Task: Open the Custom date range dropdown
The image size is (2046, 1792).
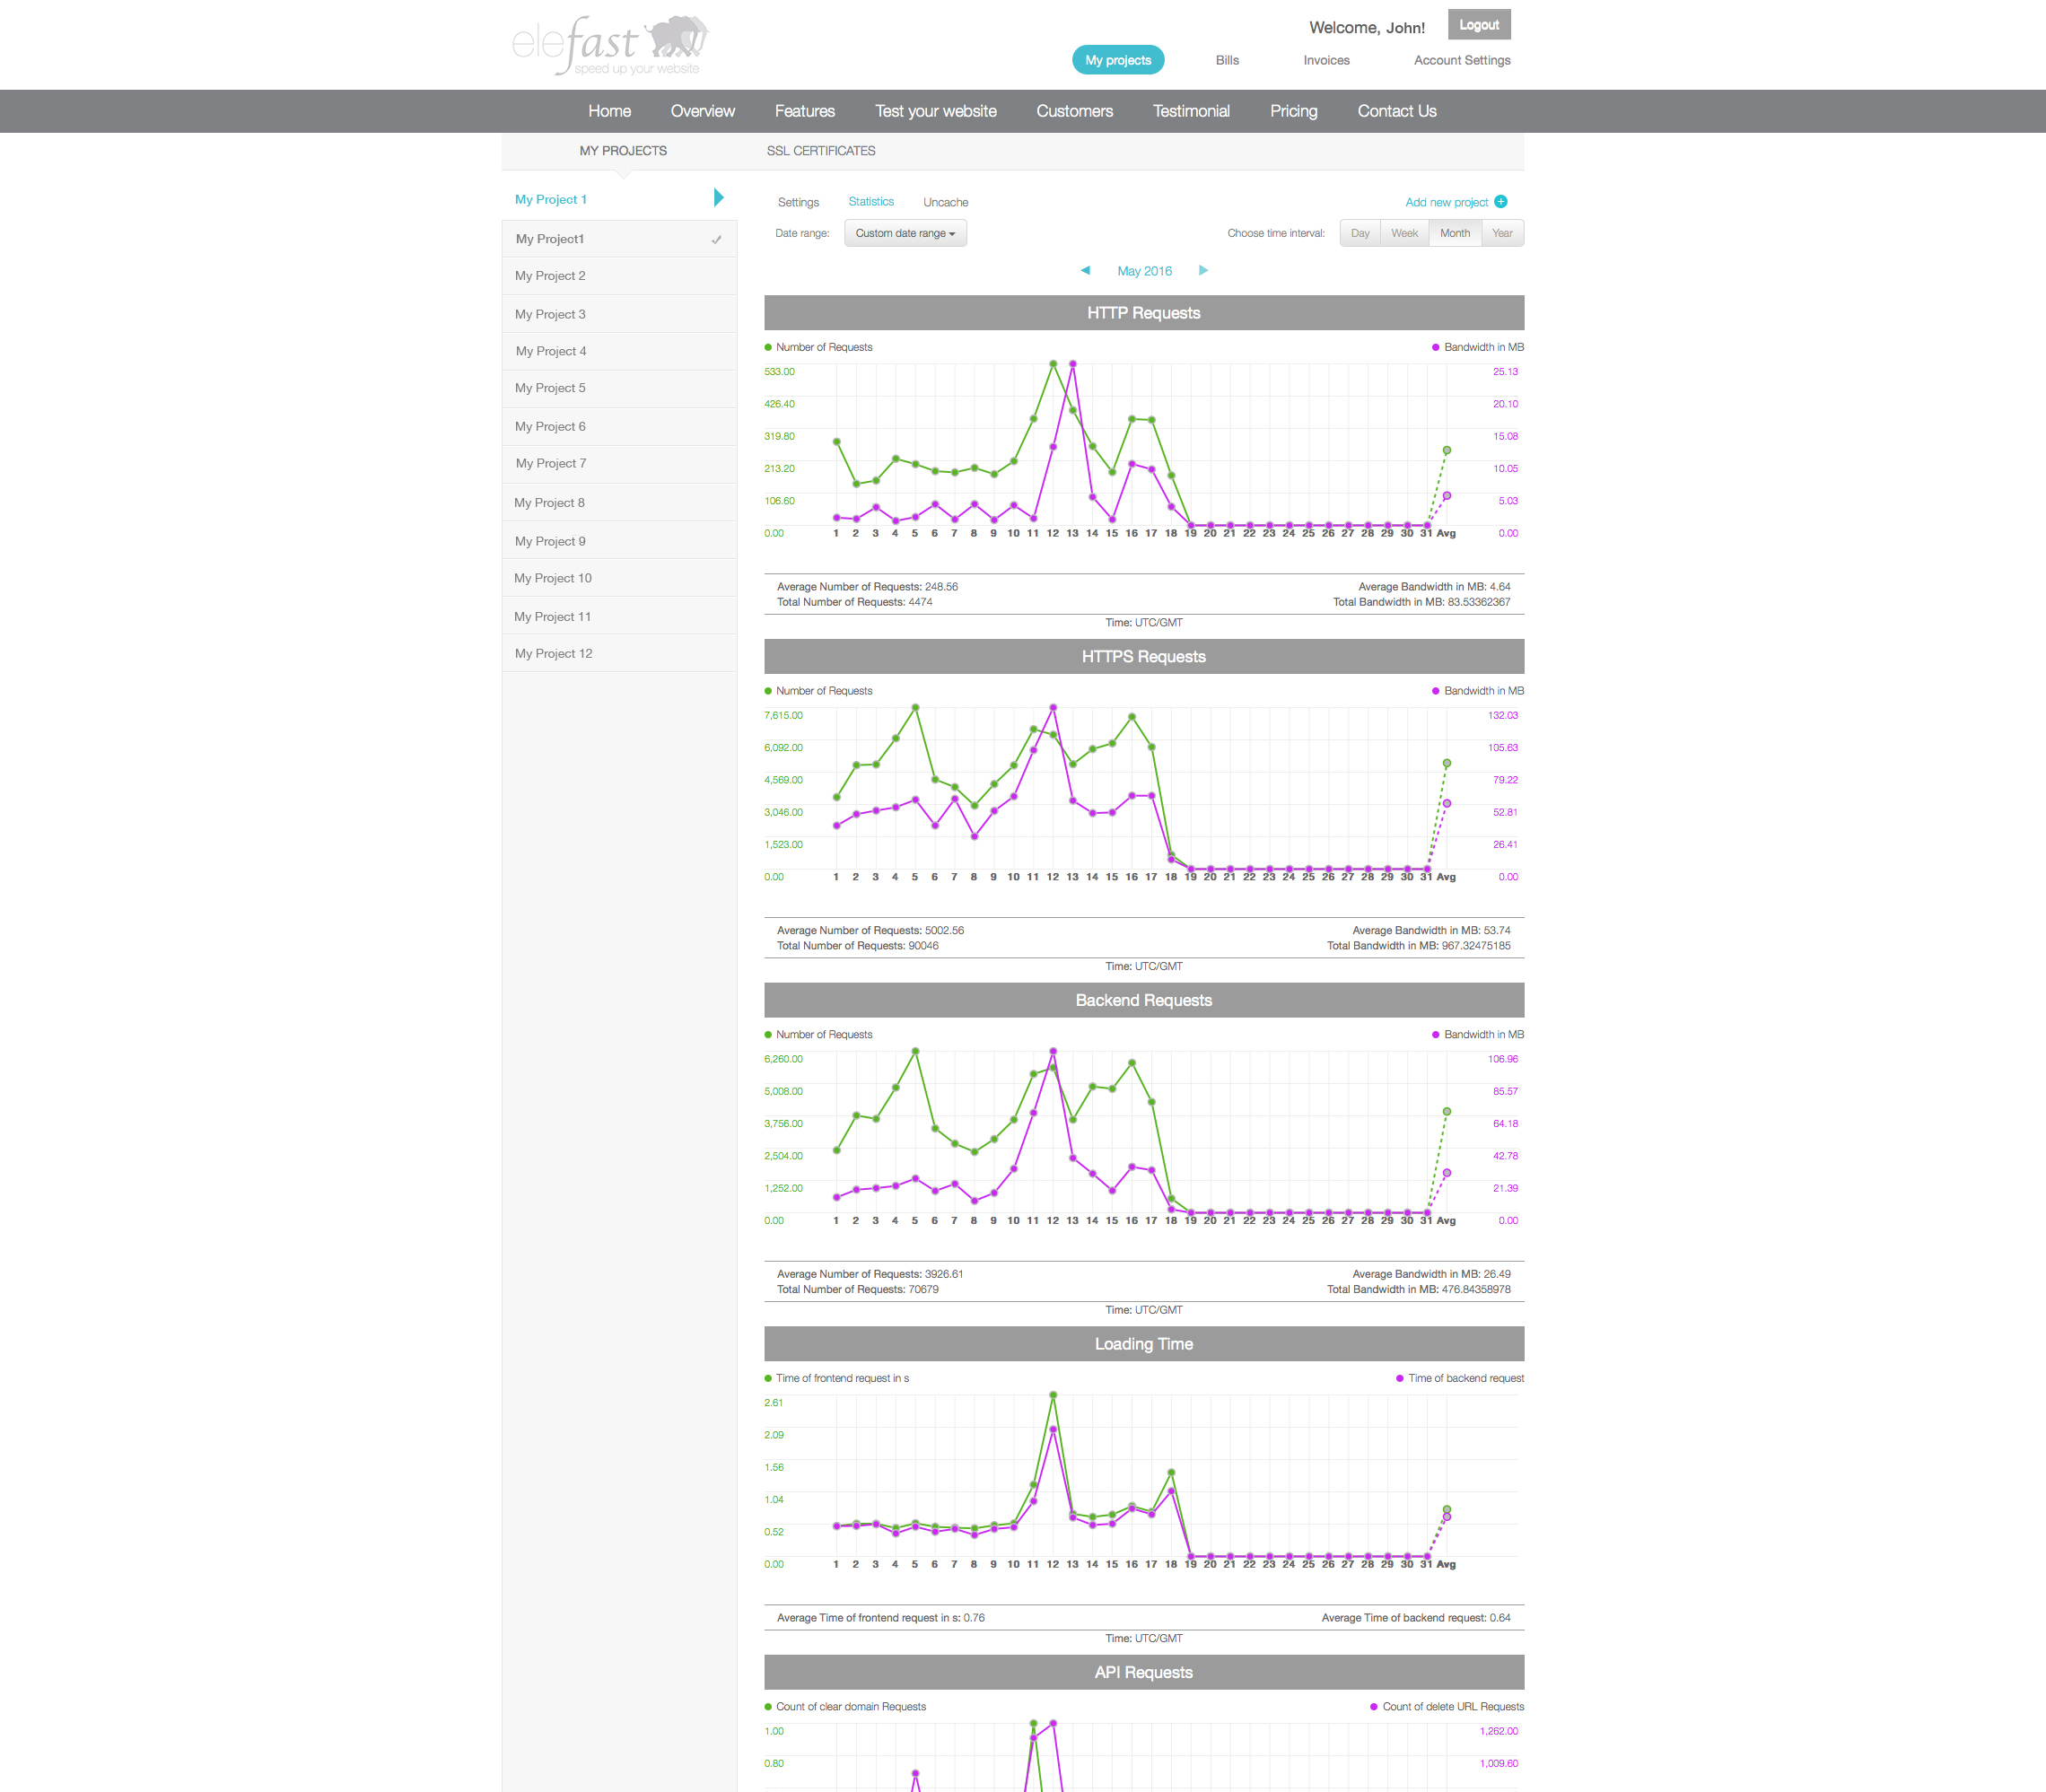Action: (x=905, y=234)
